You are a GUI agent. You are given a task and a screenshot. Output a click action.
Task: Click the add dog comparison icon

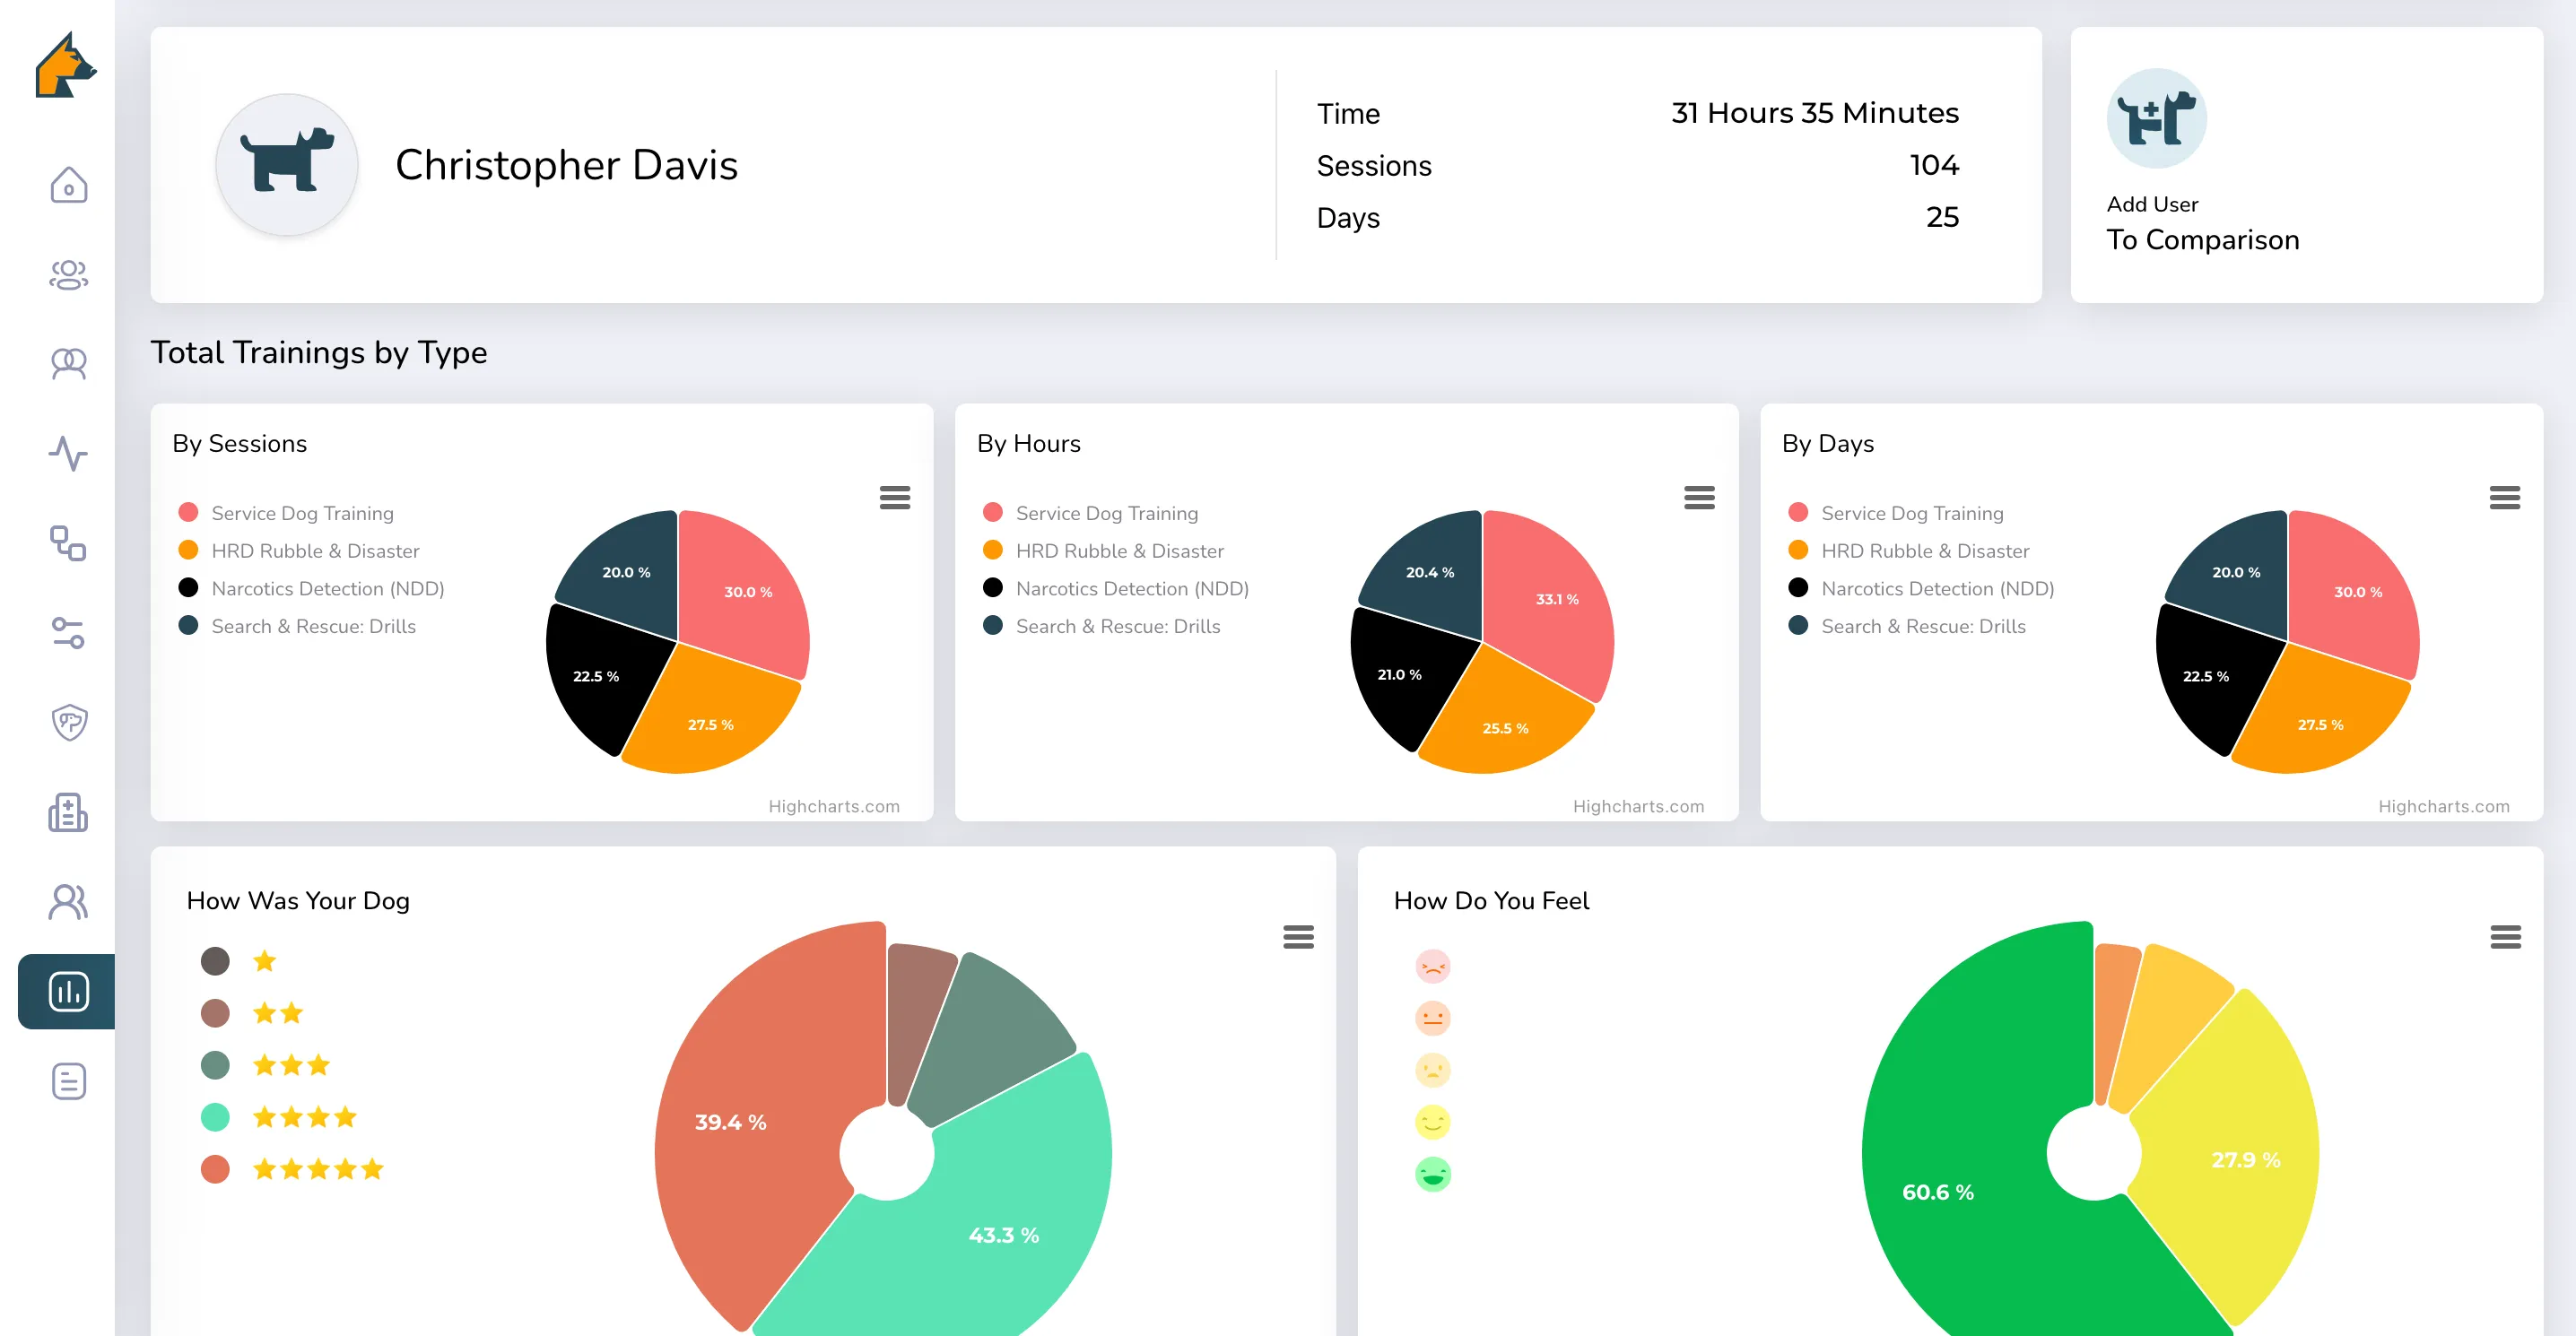(x=2156, y=119)
